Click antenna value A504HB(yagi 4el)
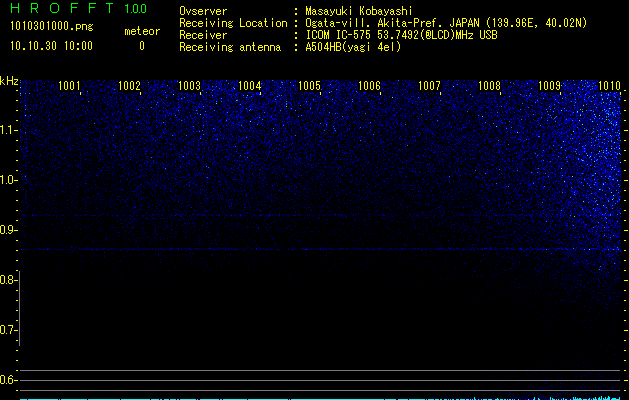 (x=353, y=47)
